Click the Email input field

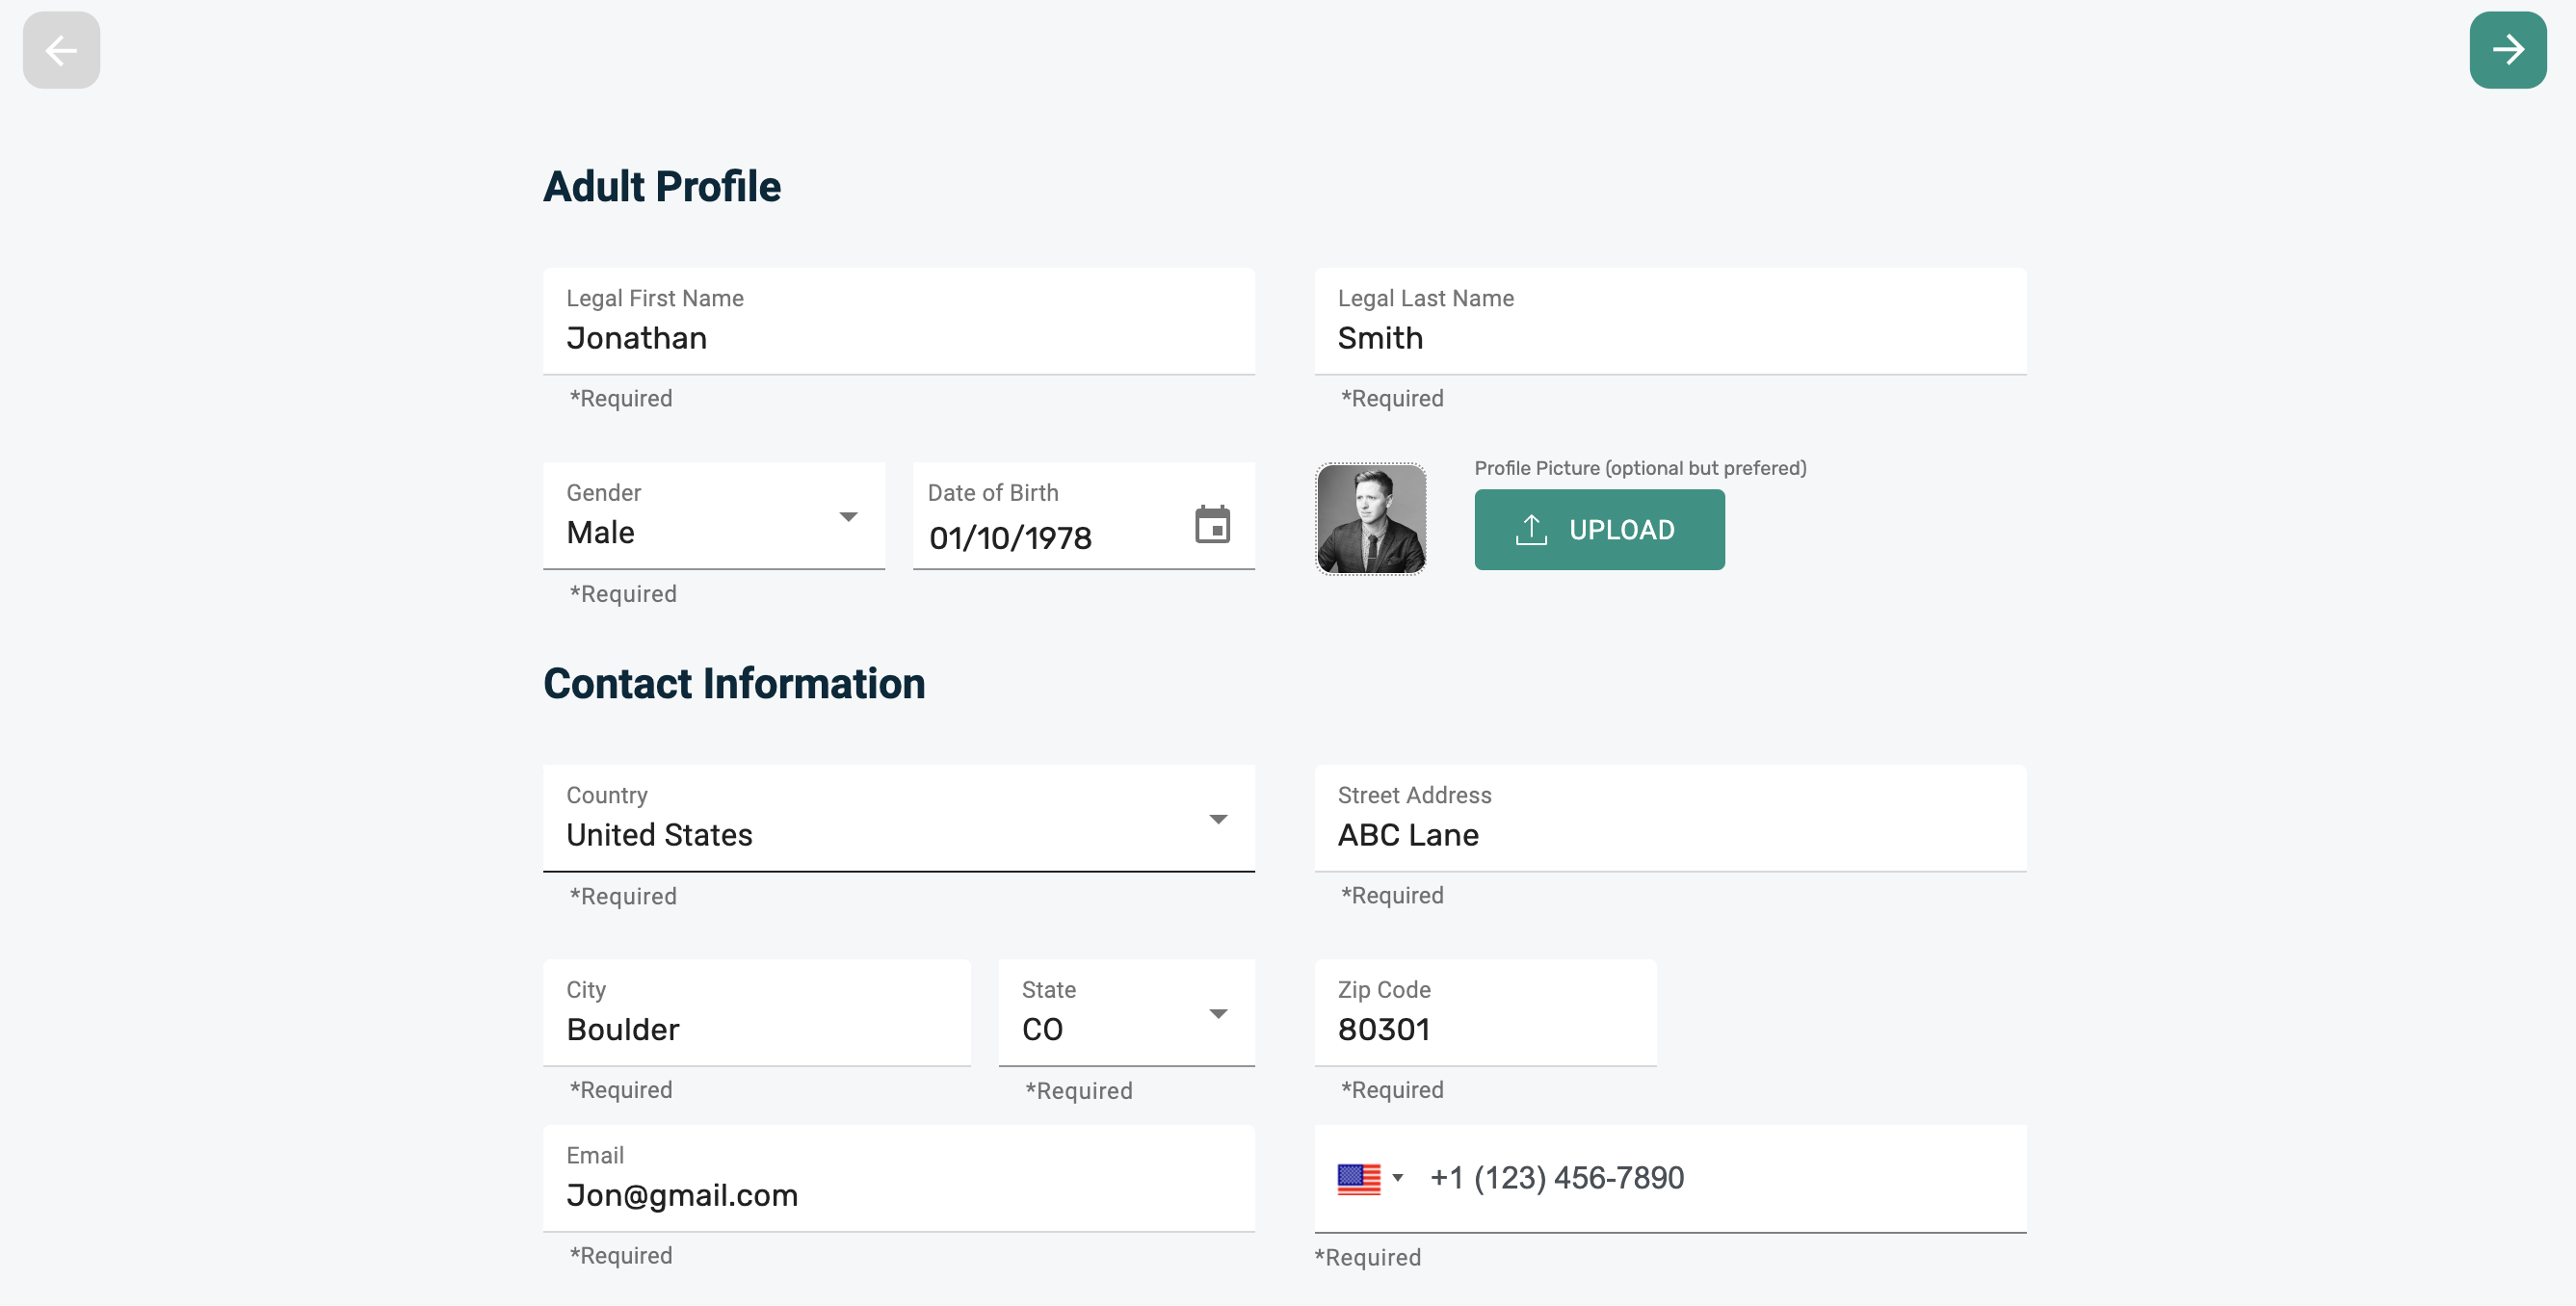pyautogui.click(x=898, y=1195)
